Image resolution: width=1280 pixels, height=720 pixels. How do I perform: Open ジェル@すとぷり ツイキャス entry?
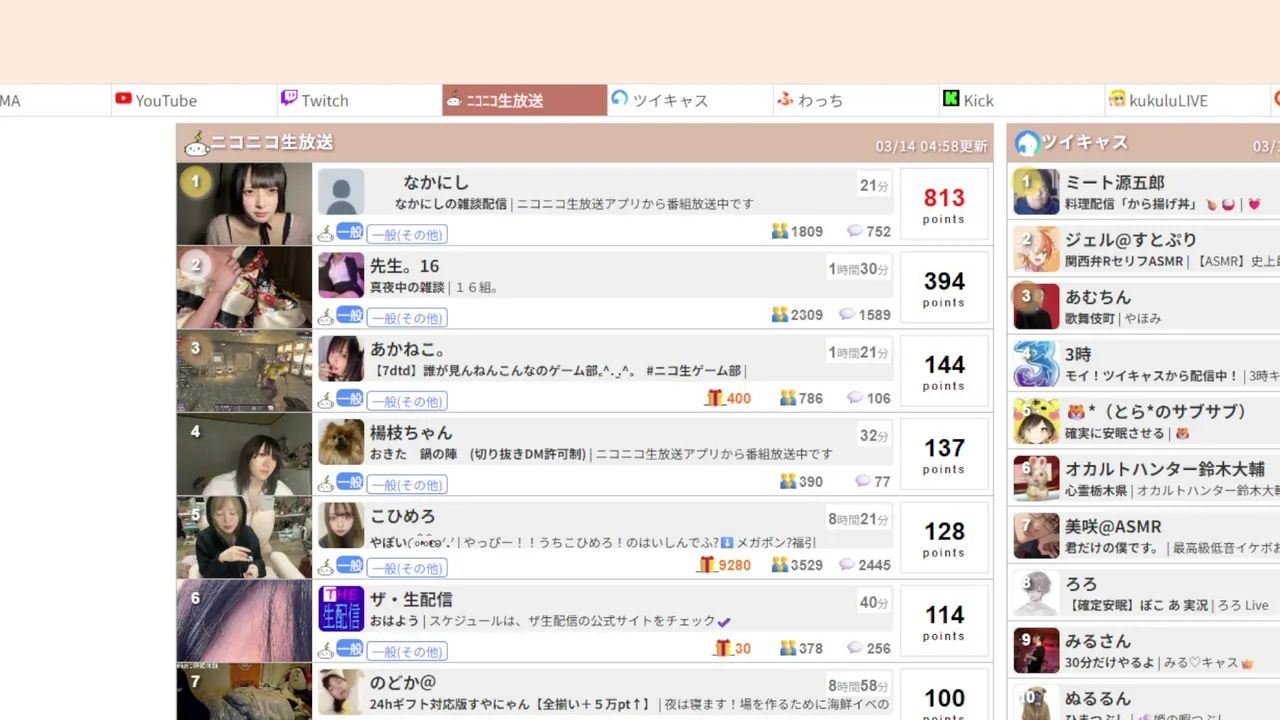tap(1144, 250)
